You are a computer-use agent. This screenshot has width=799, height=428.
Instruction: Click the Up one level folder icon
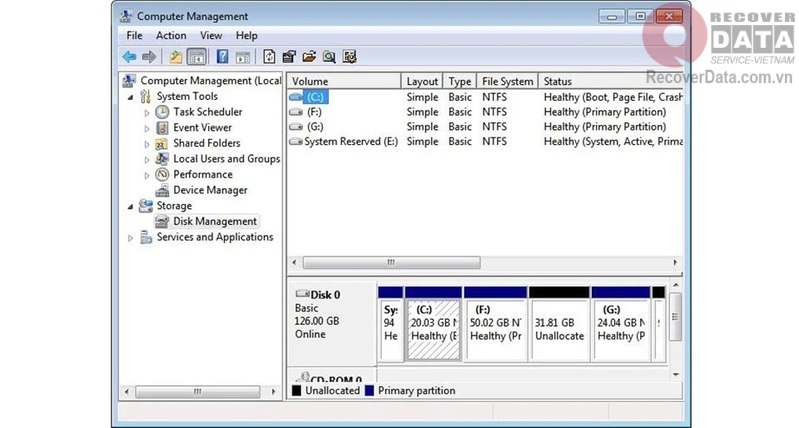tap(176, 57)
